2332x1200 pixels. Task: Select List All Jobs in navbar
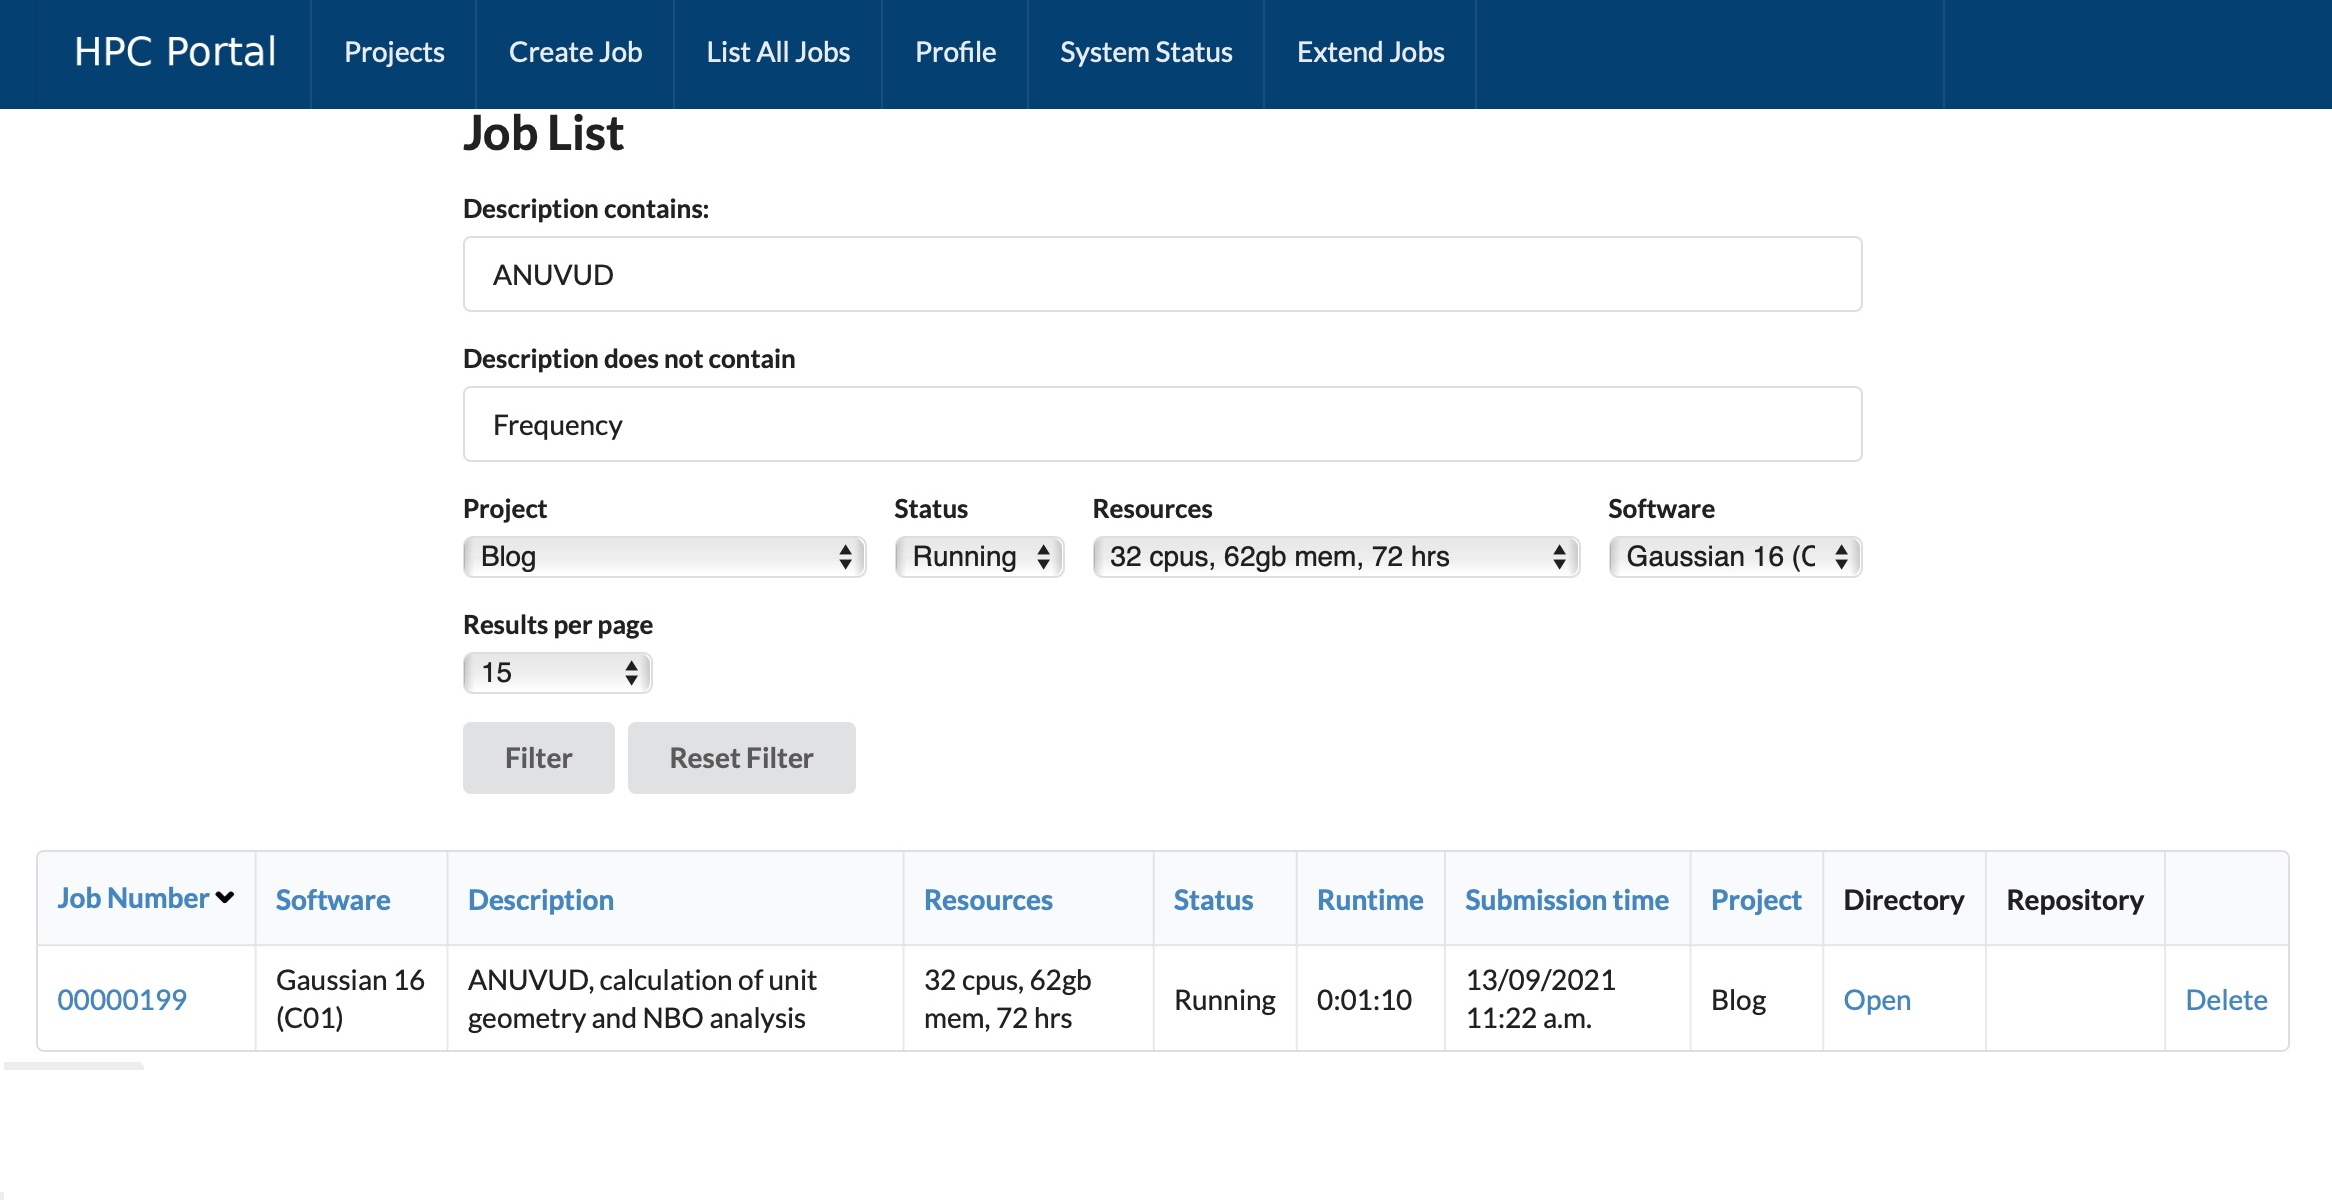tap(778, 52)
